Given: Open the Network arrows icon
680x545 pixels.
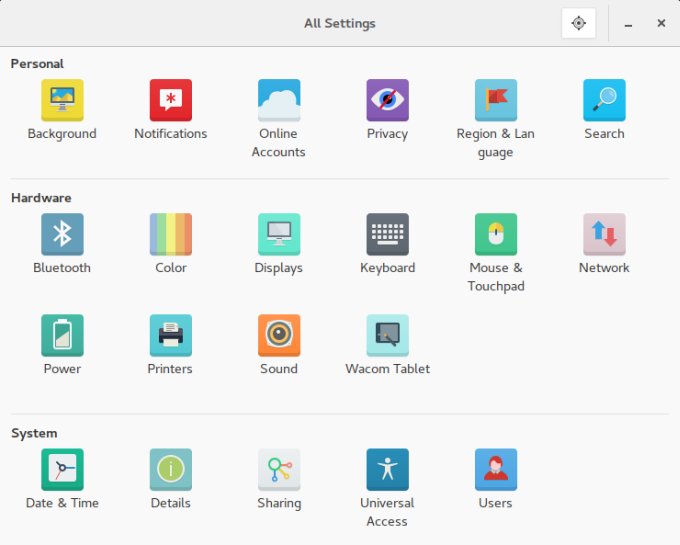Looking at the screenshot, I should pyautogui.click(x=604, y=234).
